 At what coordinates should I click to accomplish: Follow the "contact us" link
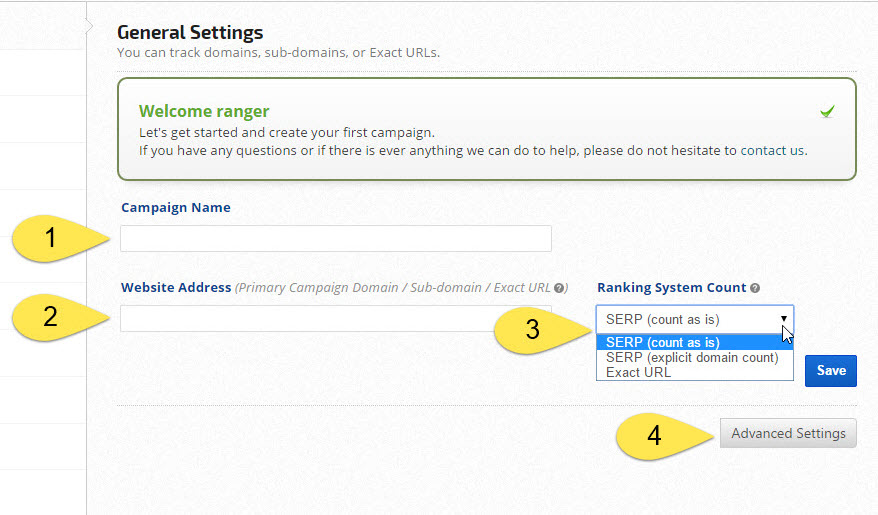click(x=773, y=151)
